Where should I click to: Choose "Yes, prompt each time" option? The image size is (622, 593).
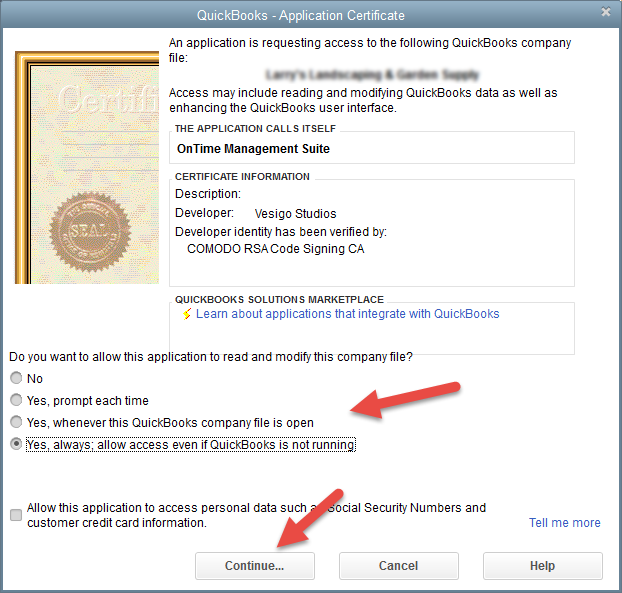point(16,400)
